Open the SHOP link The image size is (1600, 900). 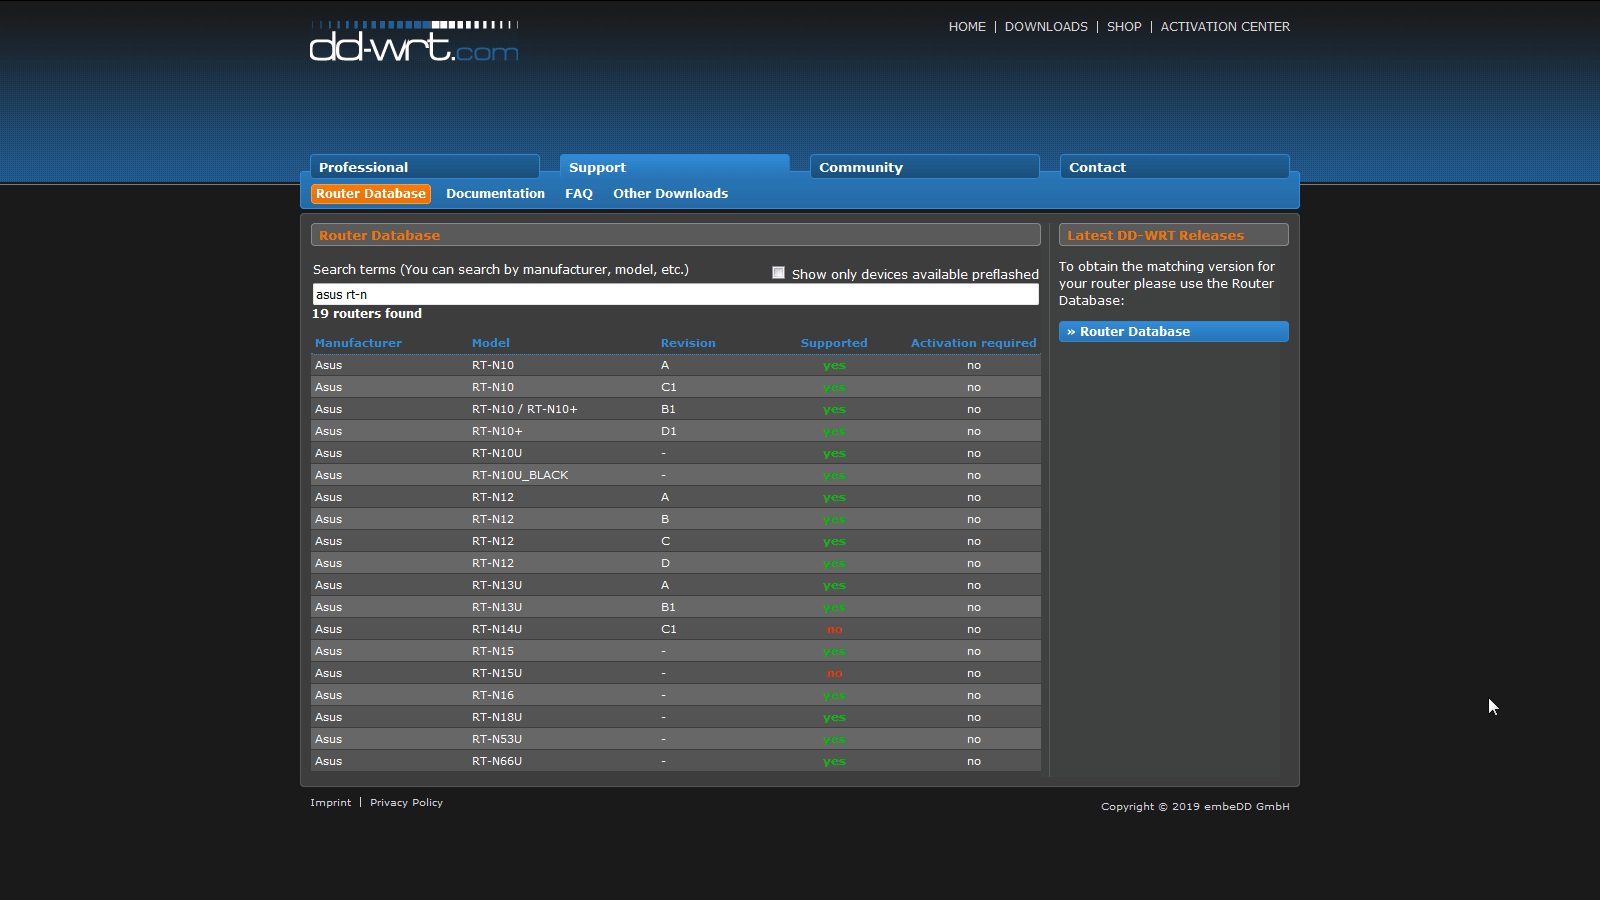[1124, 27]
